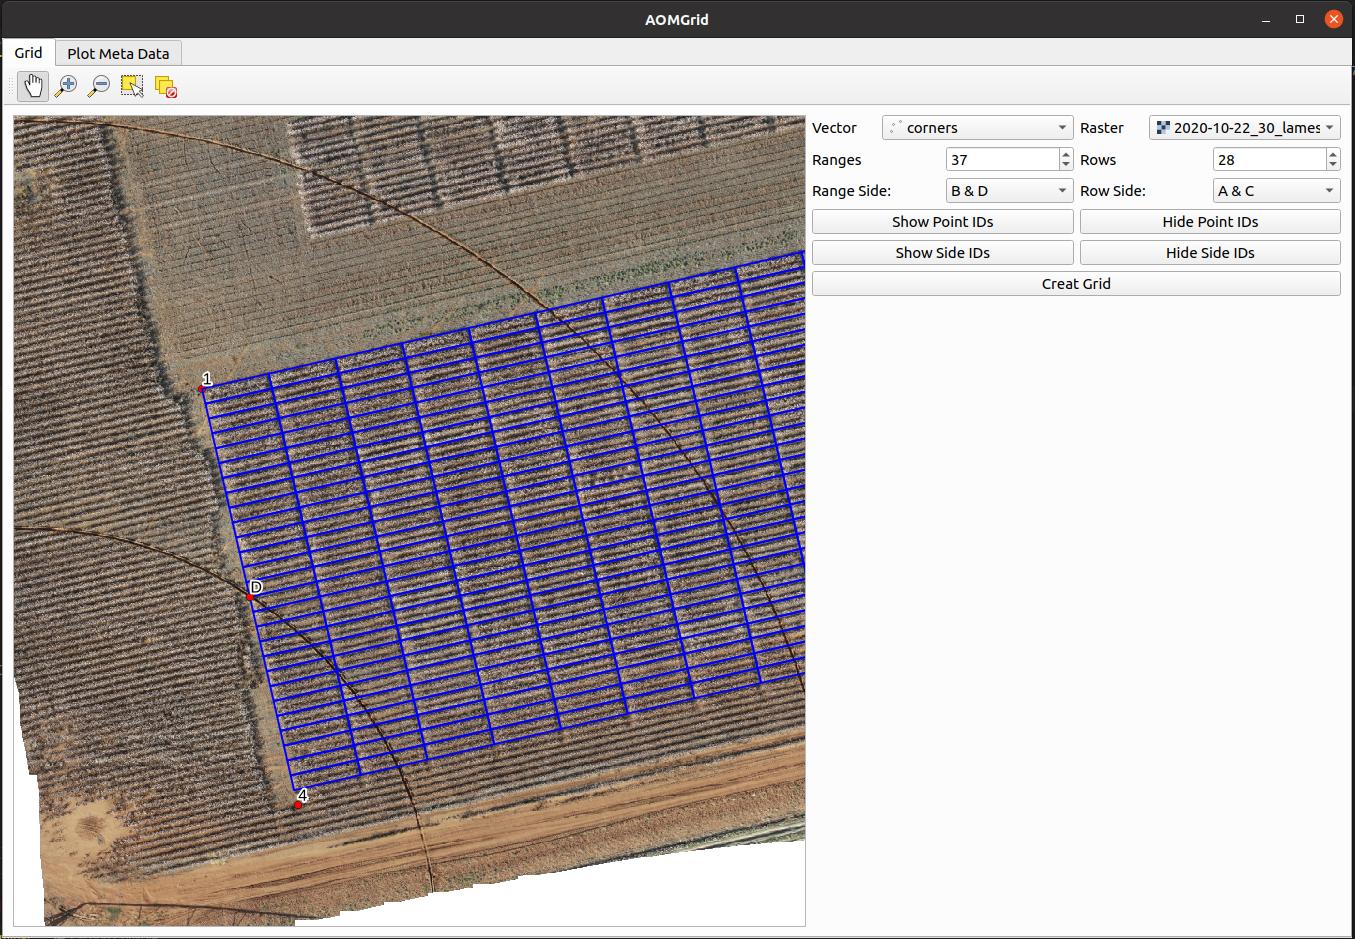
Task: Click into the Ranges value field
Action: pos(1002,159)
